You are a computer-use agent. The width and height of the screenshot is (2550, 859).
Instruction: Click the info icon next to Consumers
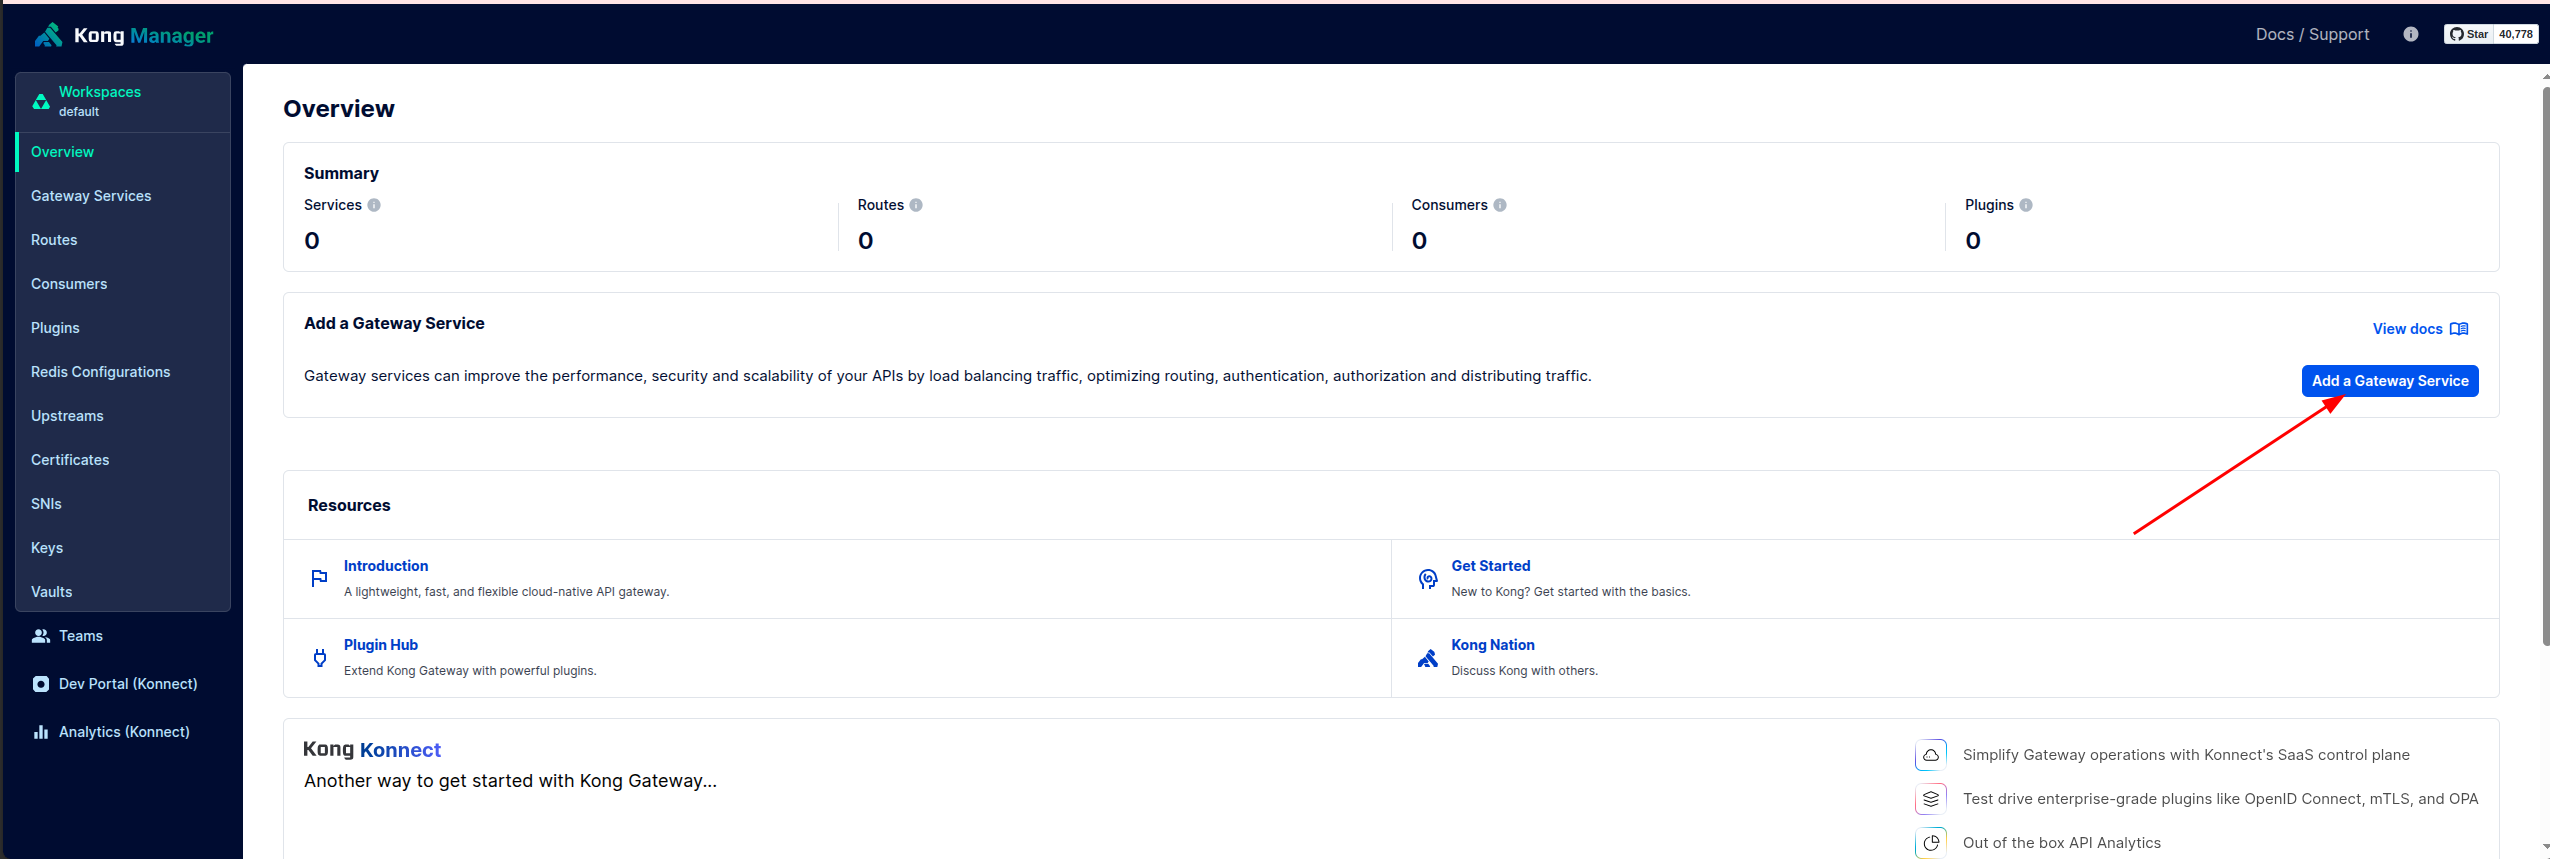[1500, 205]
